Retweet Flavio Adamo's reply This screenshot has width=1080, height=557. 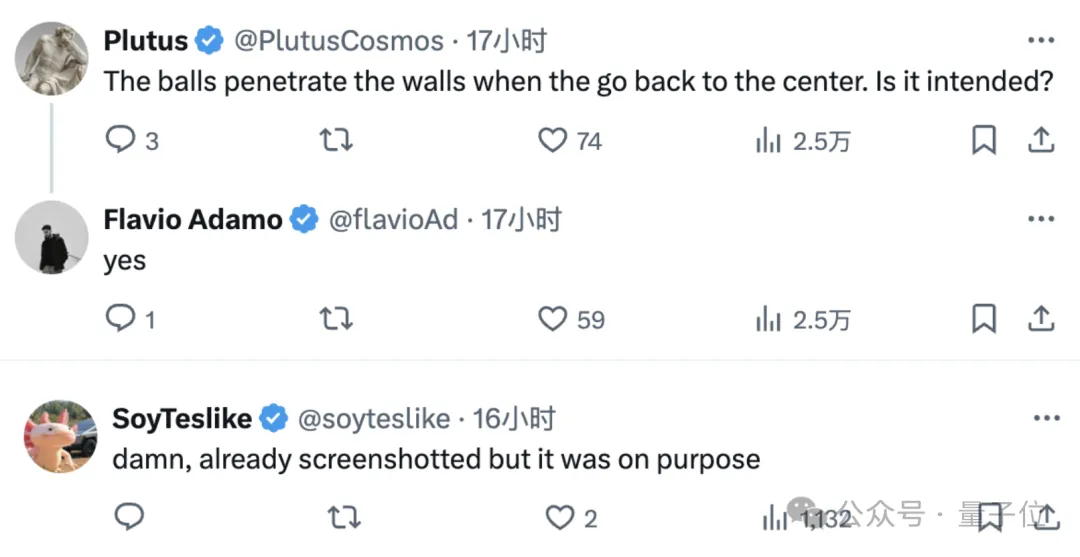[335, 319]
